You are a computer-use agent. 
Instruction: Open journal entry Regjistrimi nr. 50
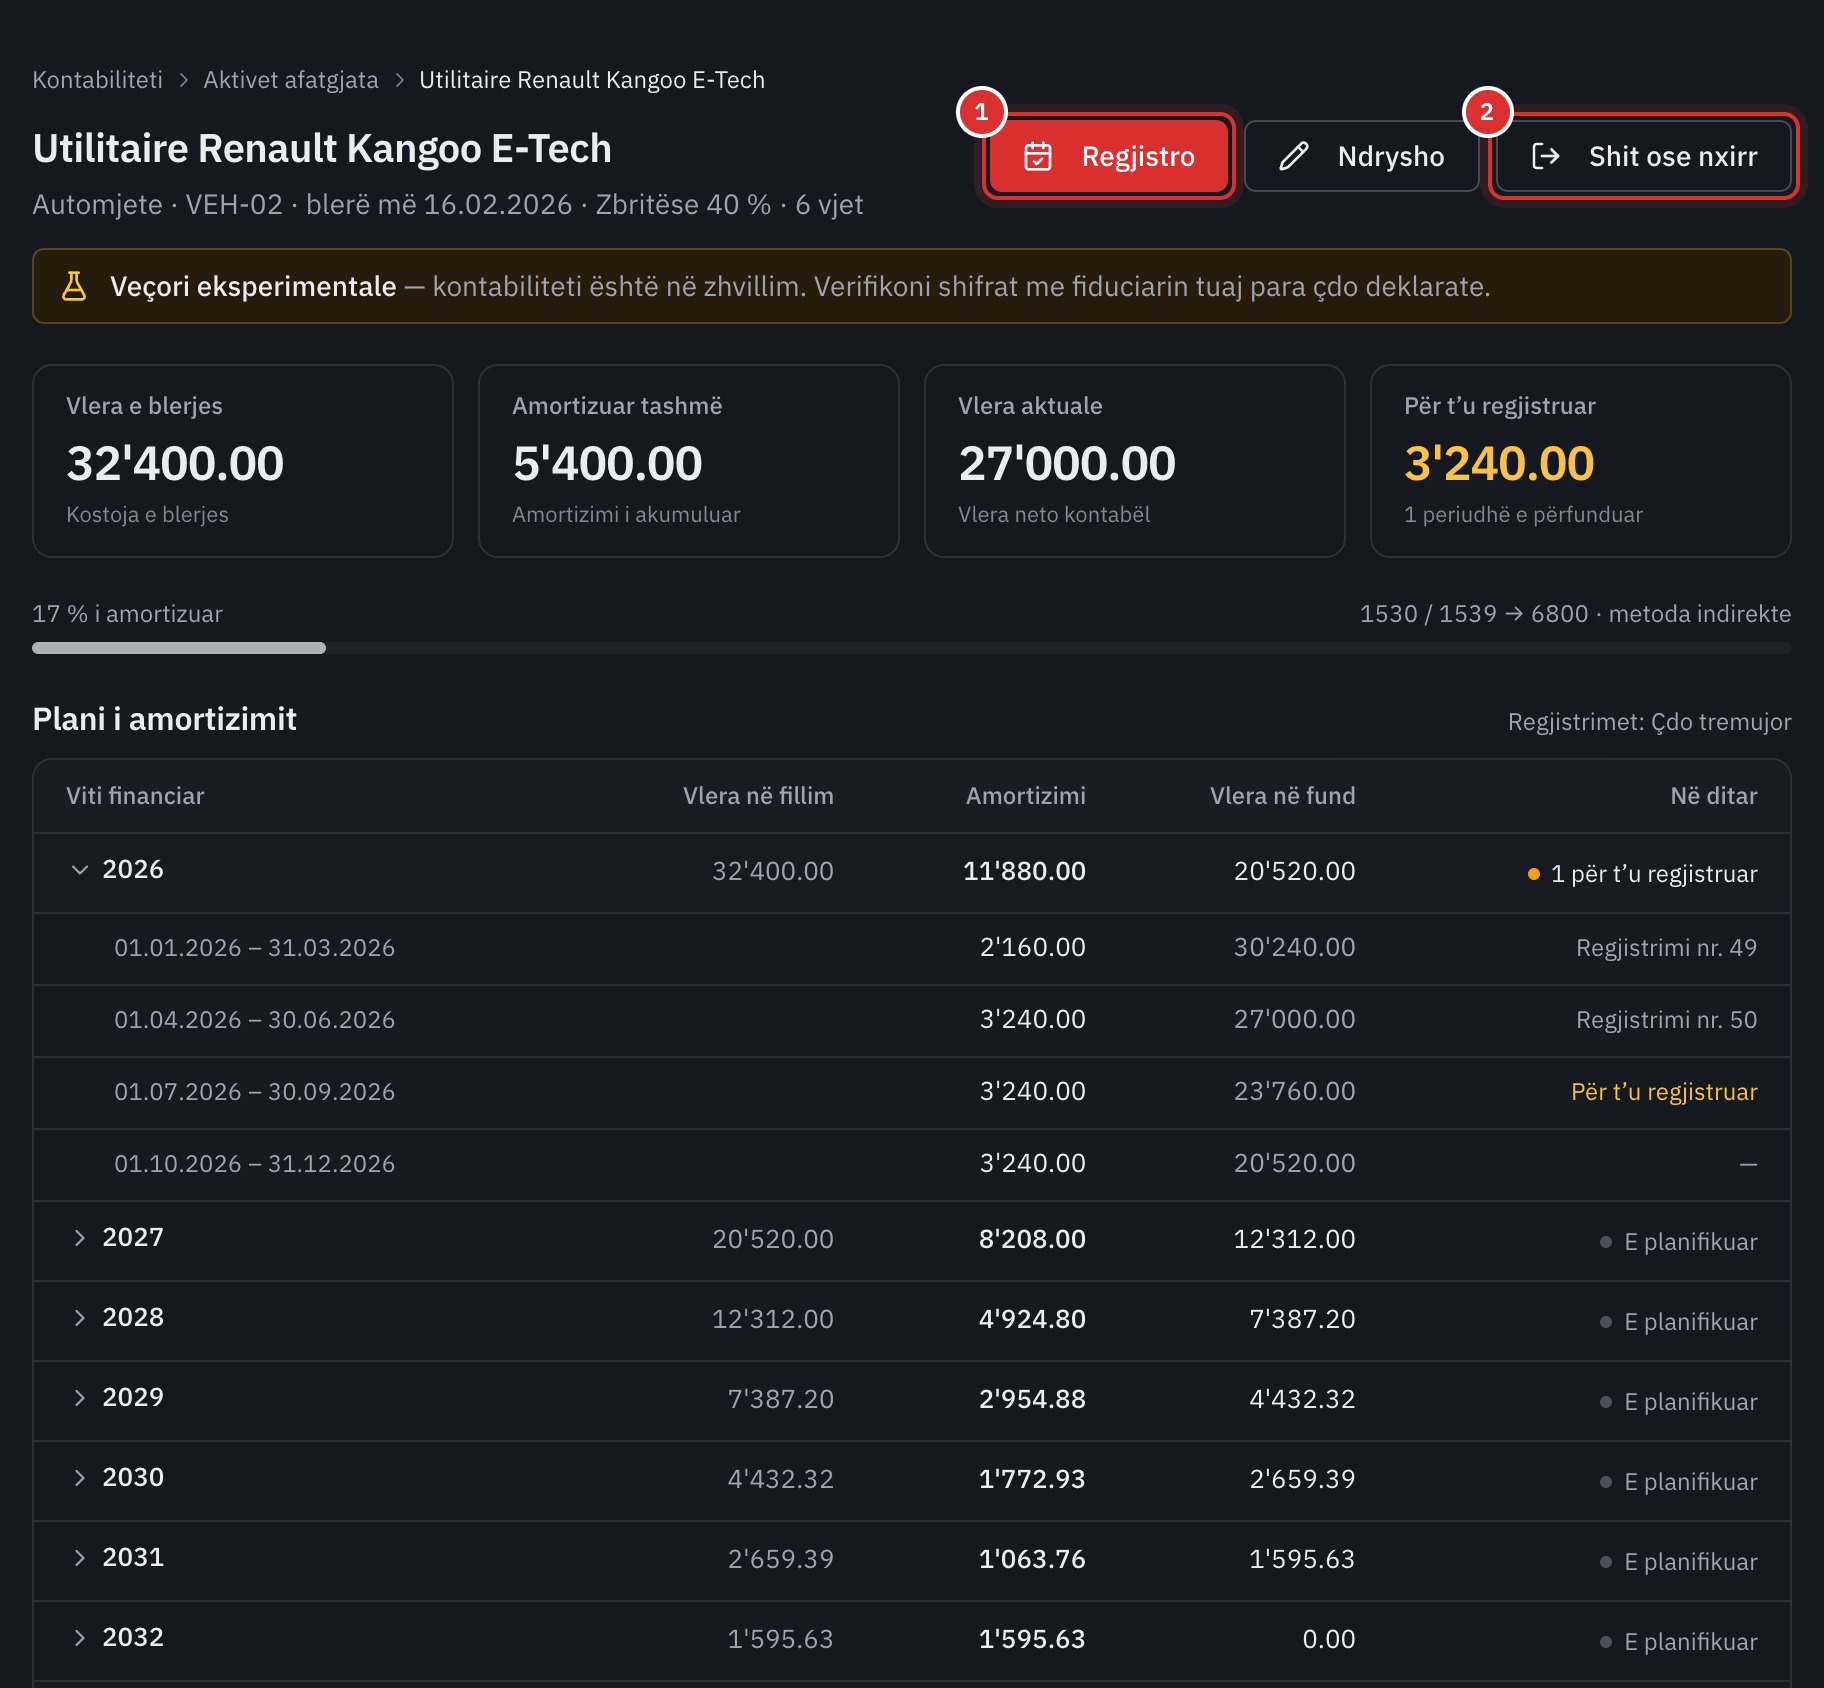[1666, 1020]
